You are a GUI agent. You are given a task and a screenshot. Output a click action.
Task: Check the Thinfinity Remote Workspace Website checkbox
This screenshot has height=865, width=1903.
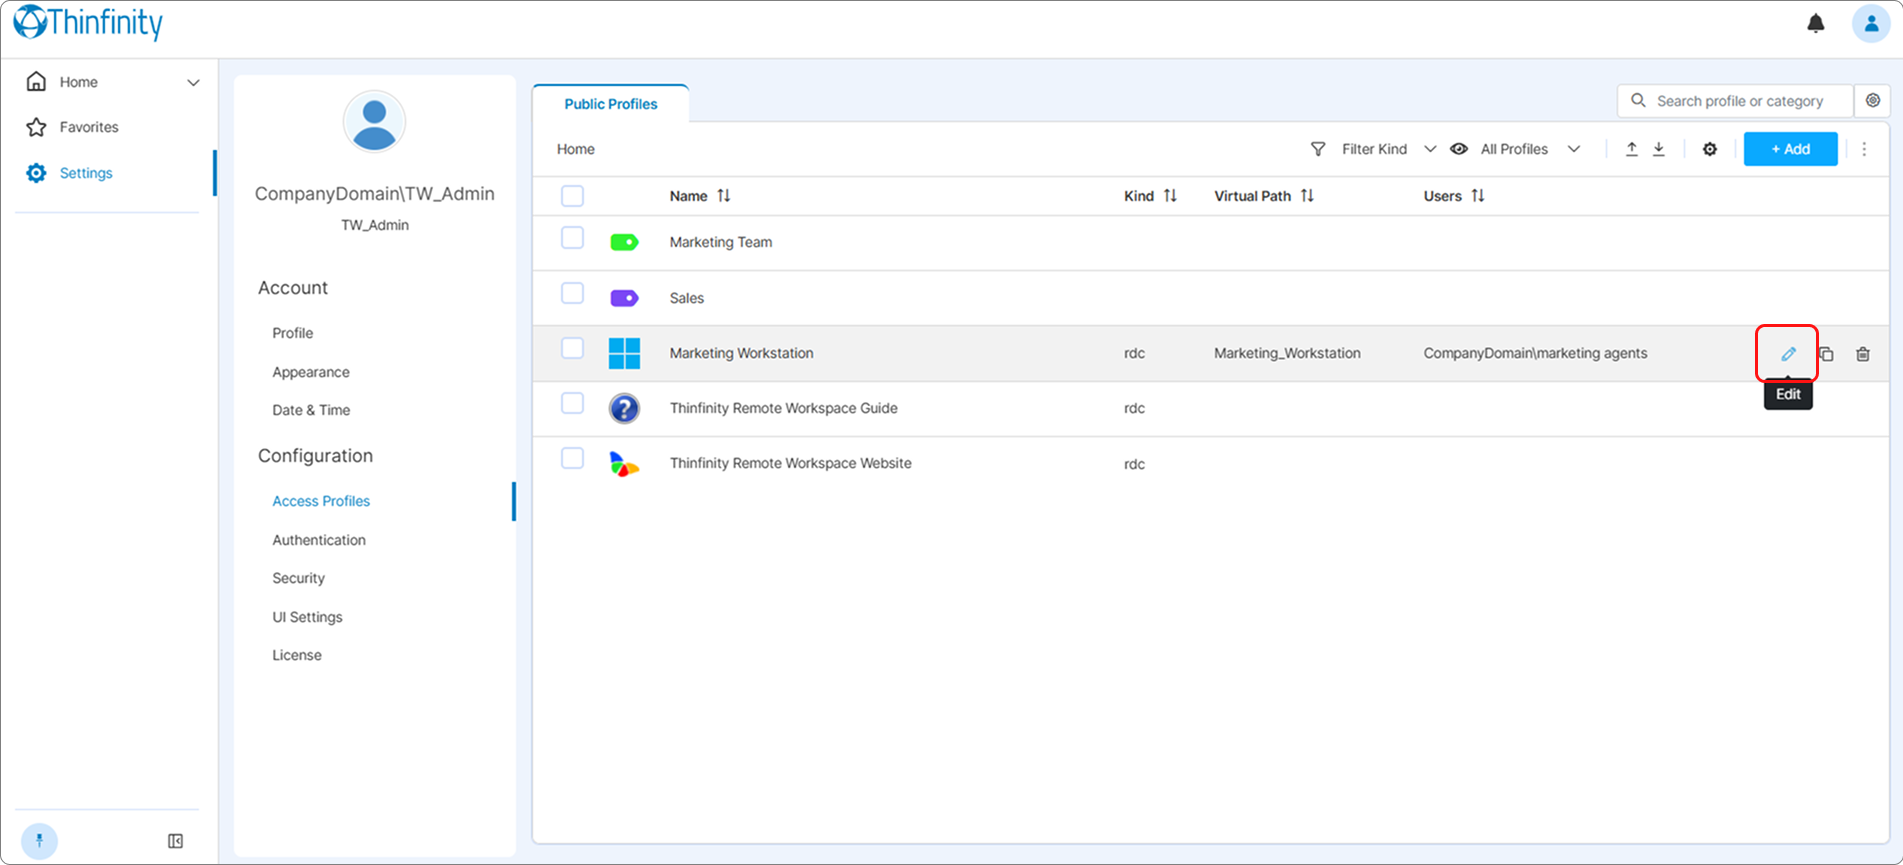click(572, 458)
